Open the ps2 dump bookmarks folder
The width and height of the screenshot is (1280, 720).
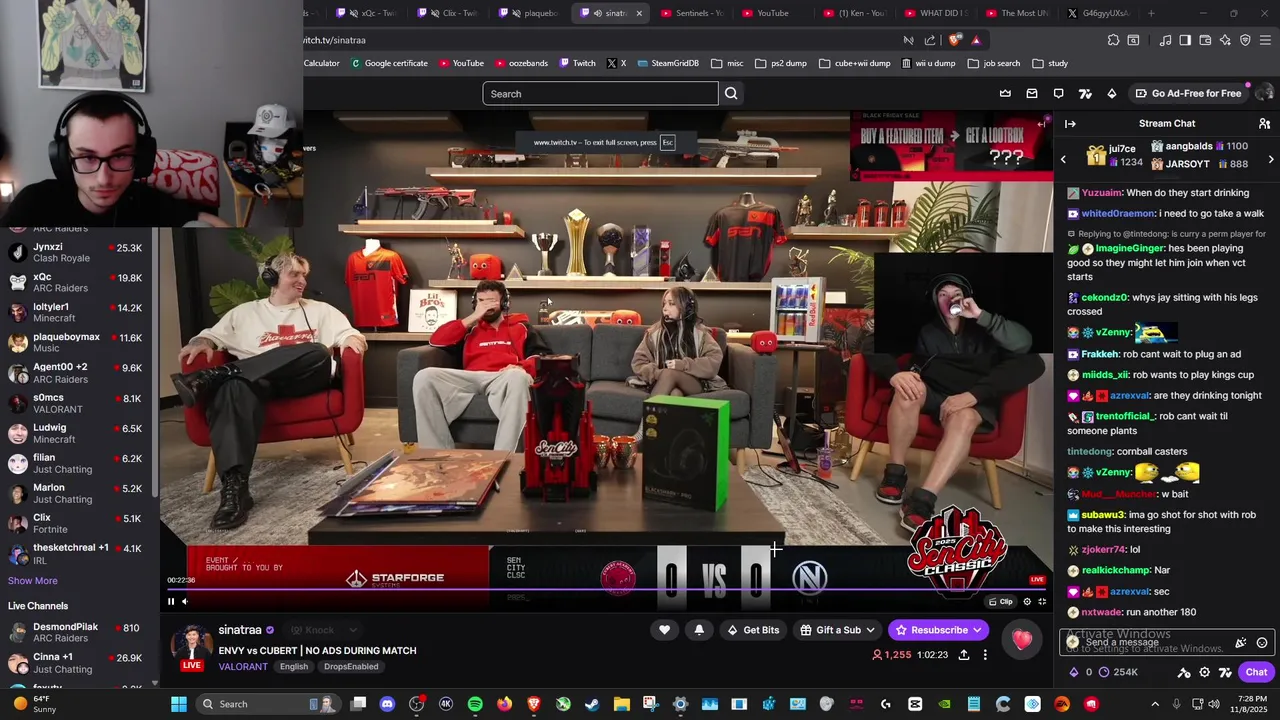click(x=781, y=63)
